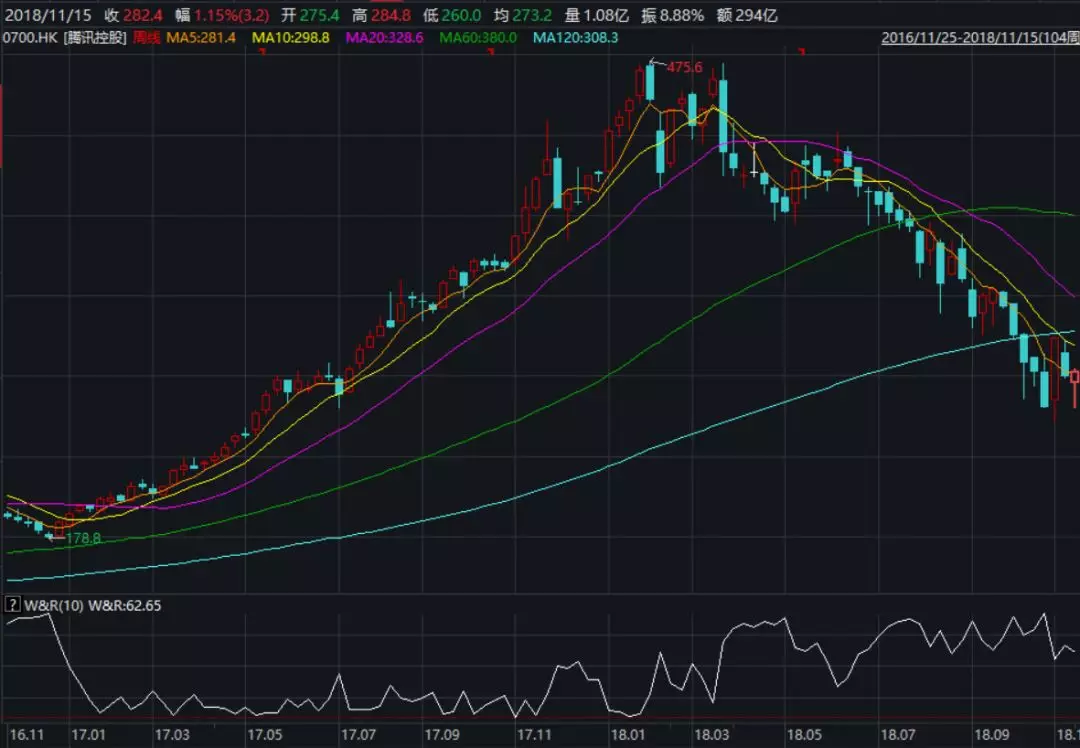This screenshot has width=1080, height=748.
Task: Click the cyan candlestick at the 475.6 peak
Action: click(650, 83)
